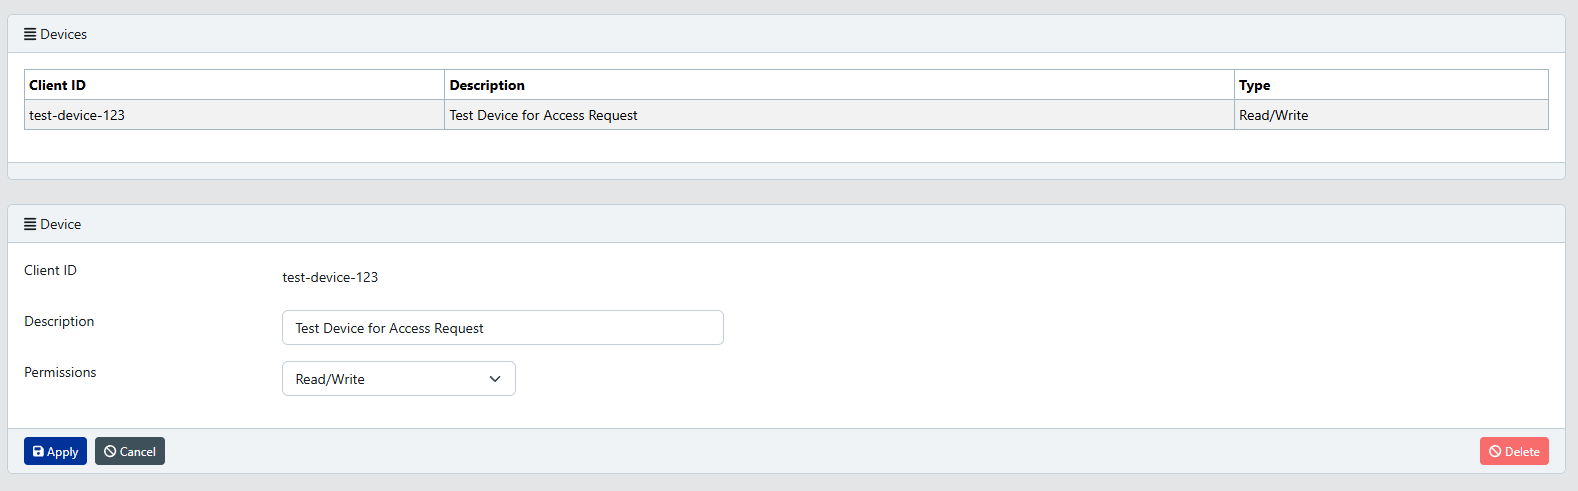Click the test-device-123 Client ID value in form

(x=330, y=277)
